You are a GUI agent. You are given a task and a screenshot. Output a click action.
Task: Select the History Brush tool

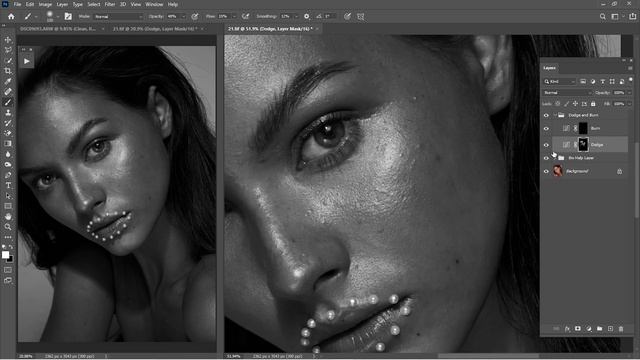pyautogui.click(x=8, y=123)
